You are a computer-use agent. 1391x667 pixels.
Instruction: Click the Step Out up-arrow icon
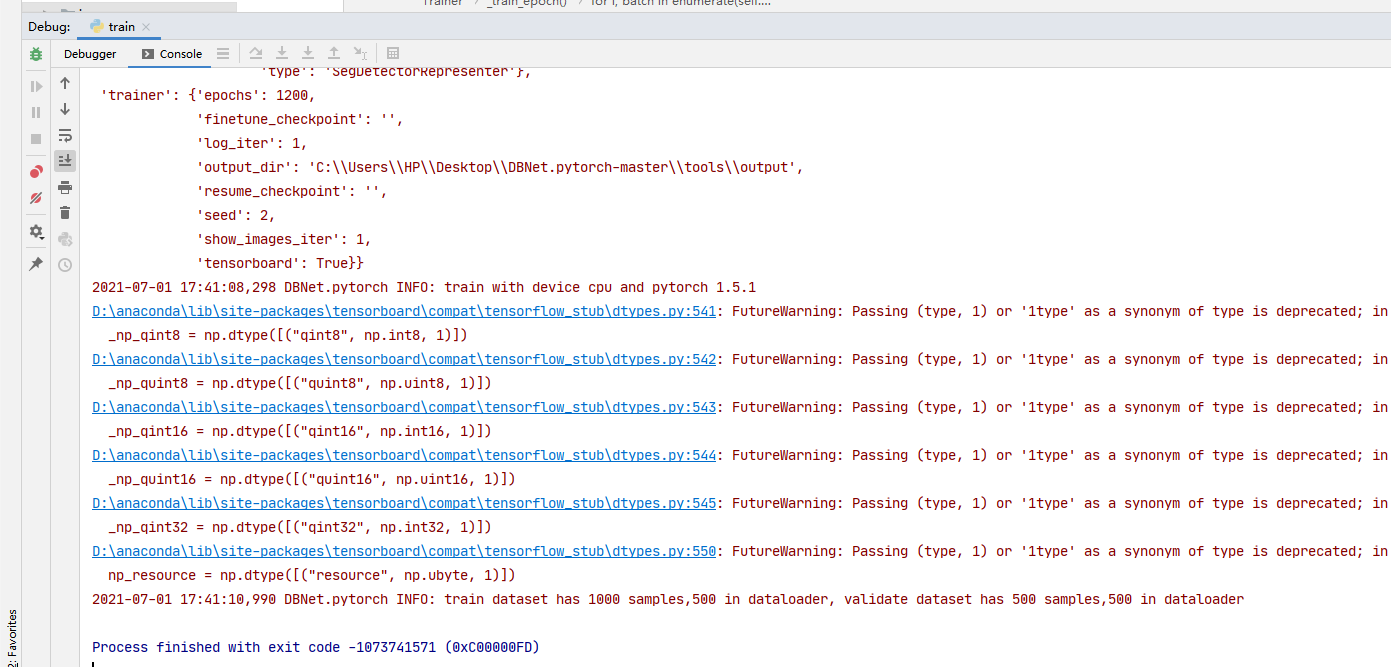pos(334,54)
